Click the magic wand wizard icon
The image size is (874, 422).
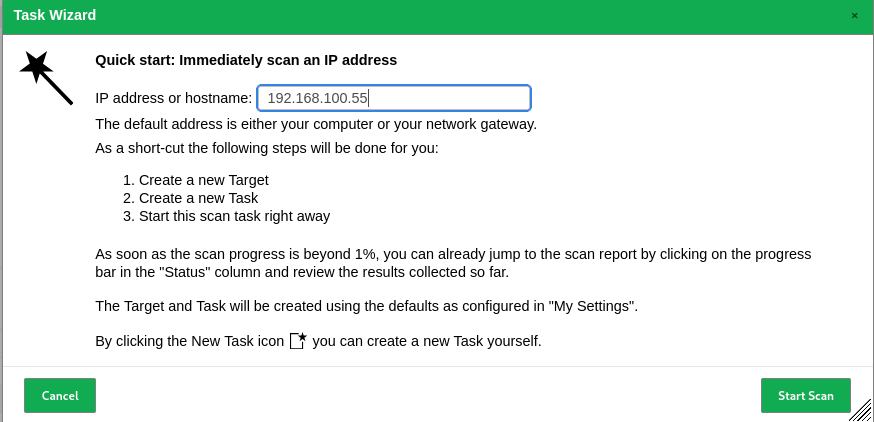46,77
